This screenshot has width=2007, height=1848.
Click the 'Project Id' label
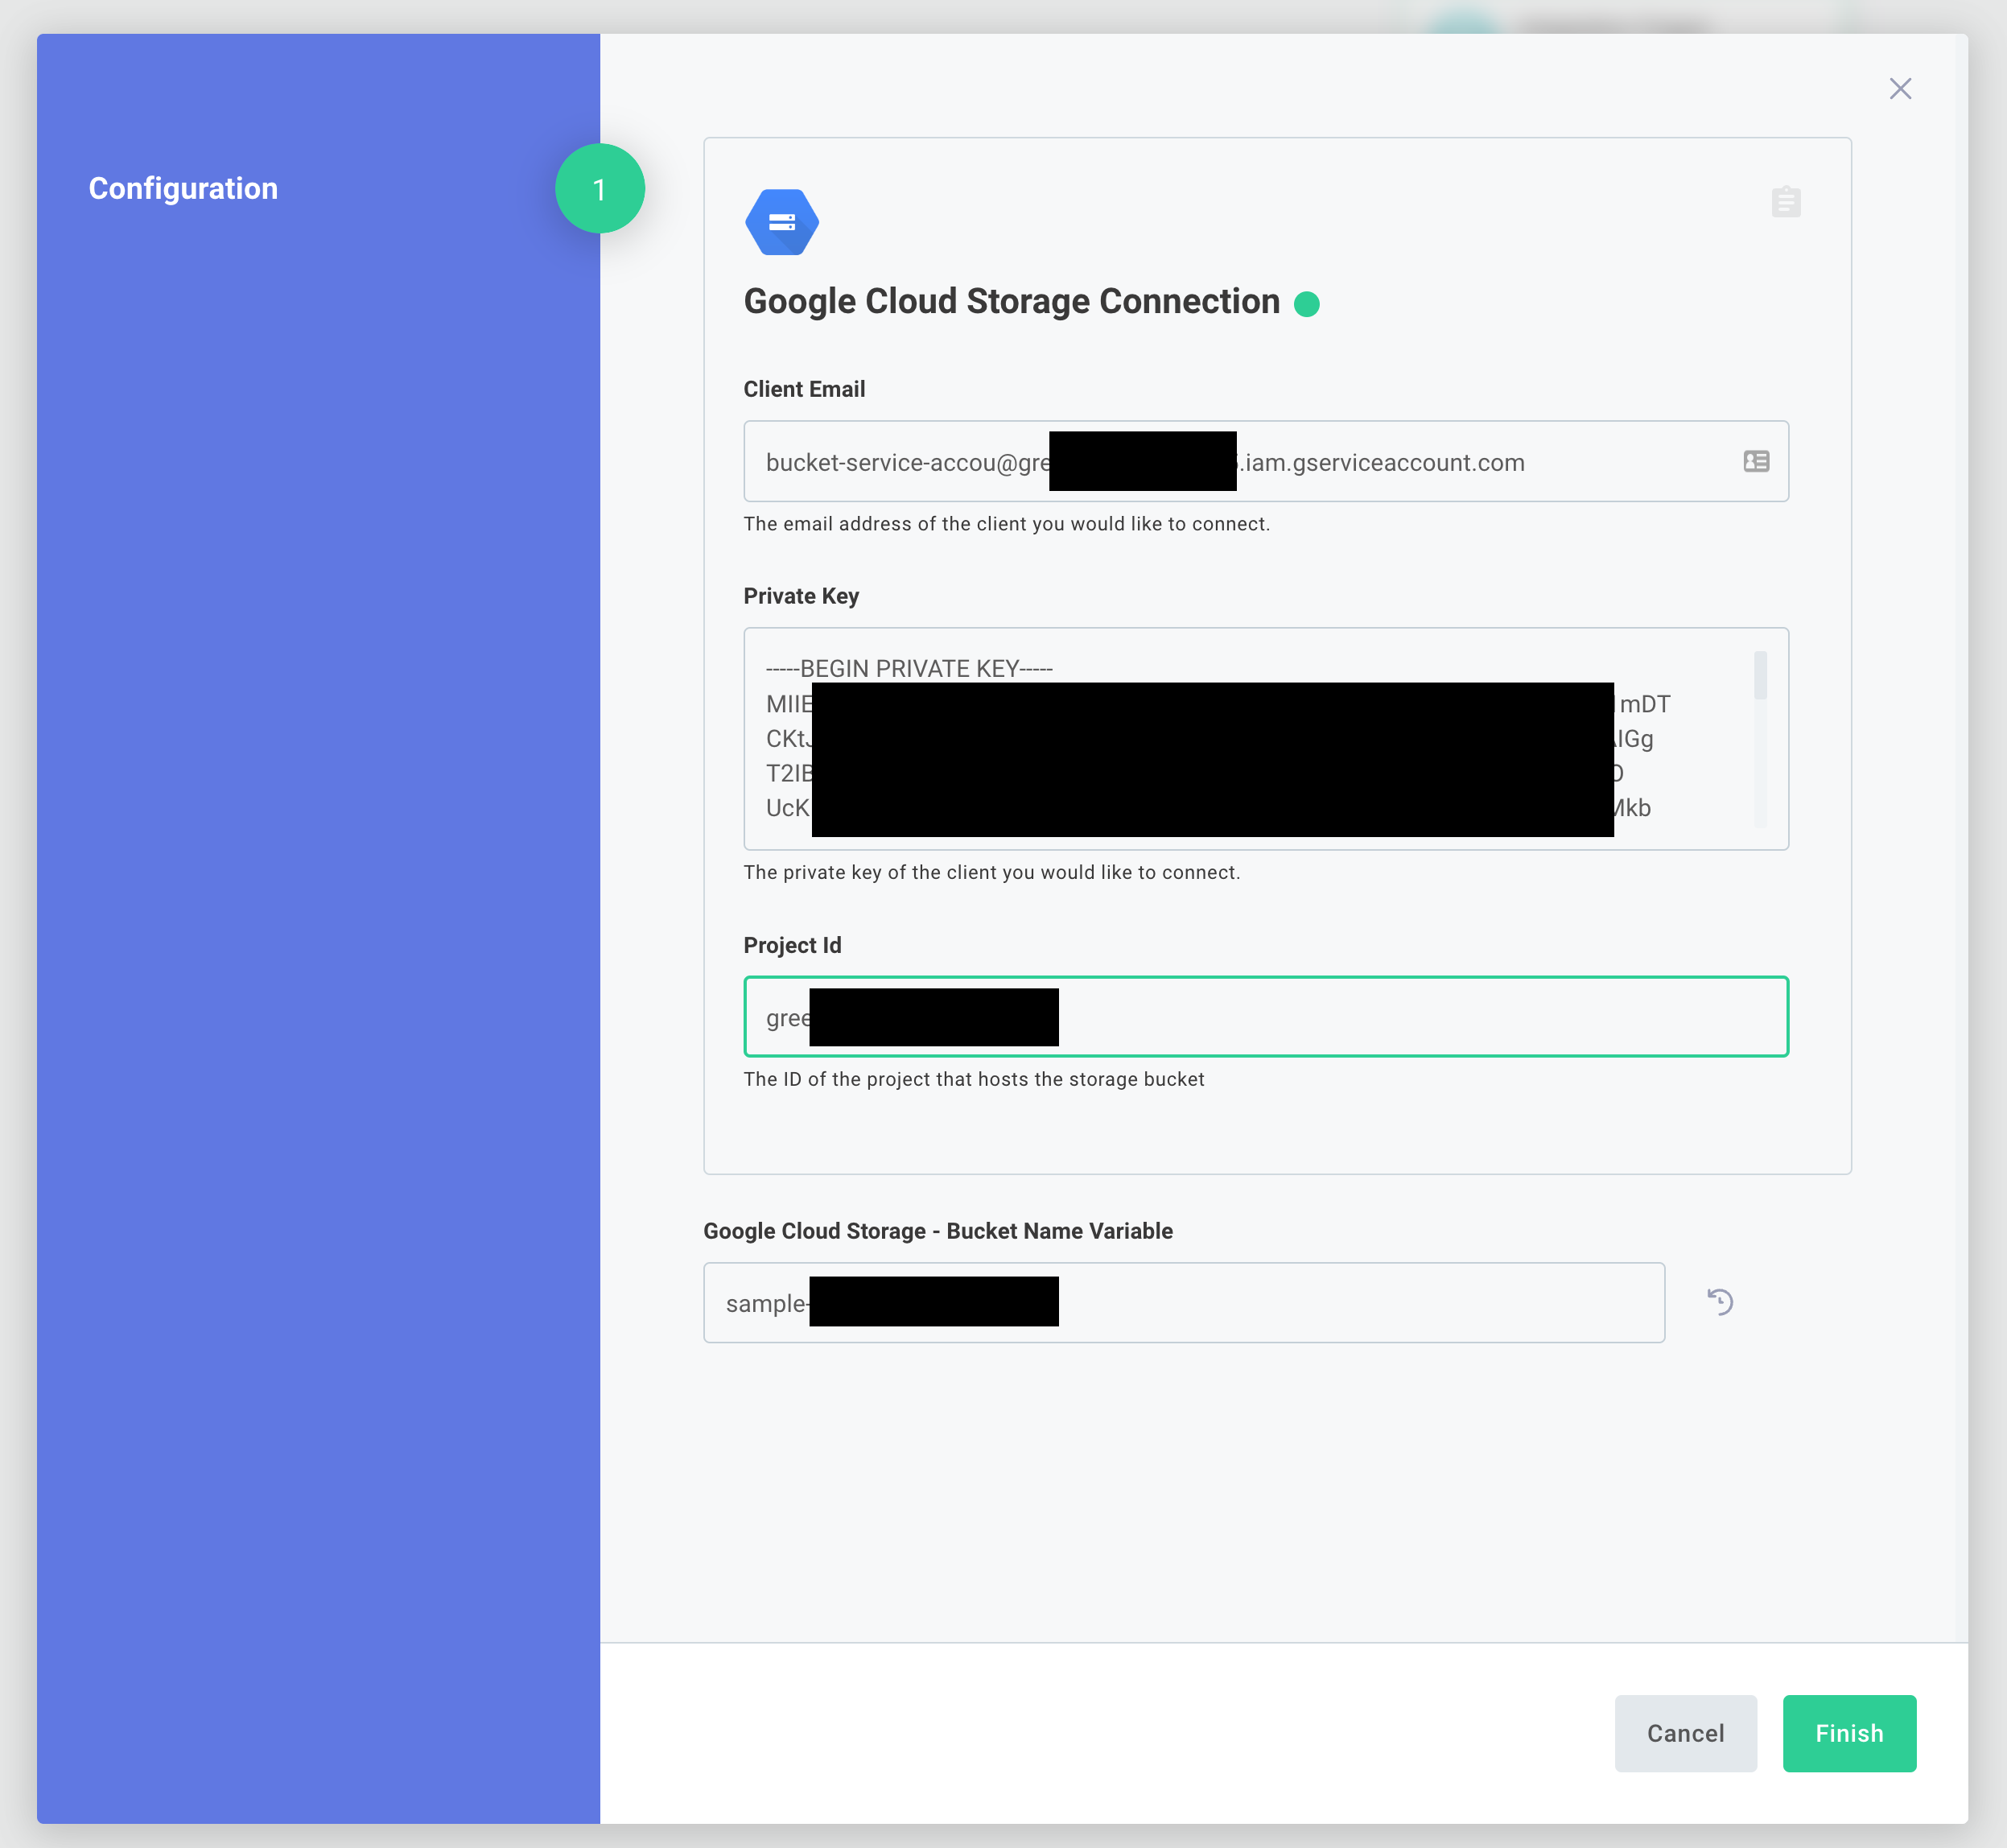click(792, 945)
